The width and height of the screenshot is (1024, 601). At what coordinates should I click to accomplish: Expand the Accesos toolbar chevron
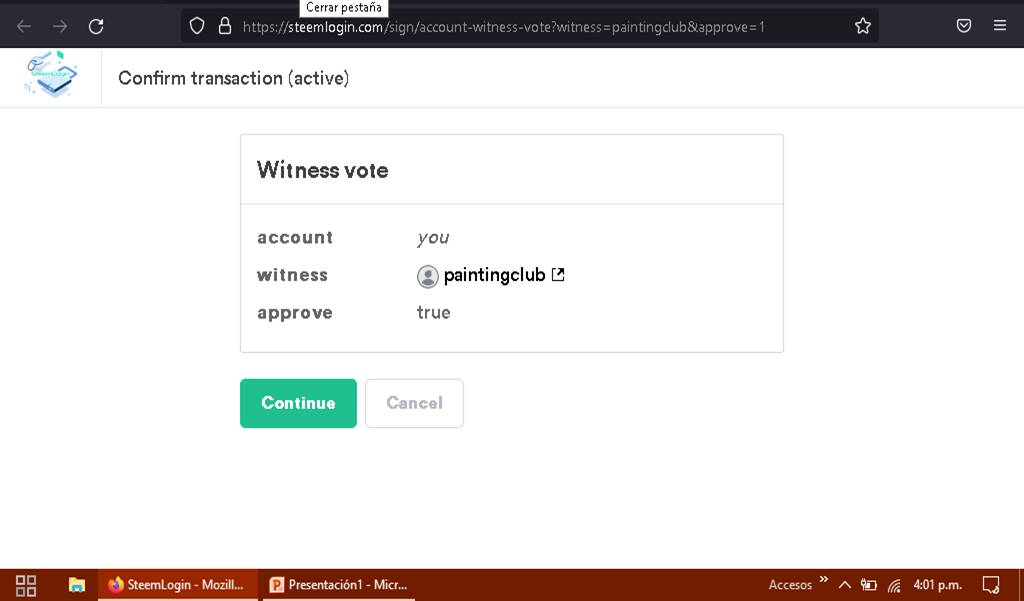coord(824,579)
